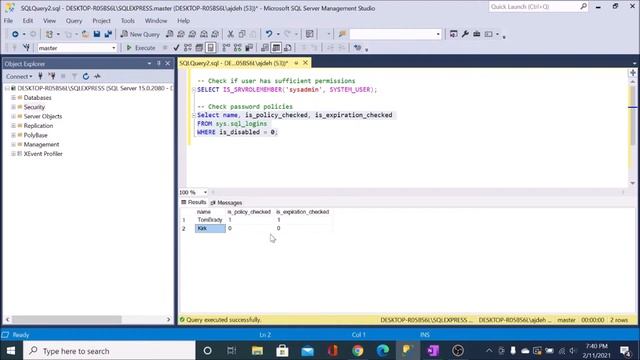This screenshot has width=640, height=360.
Task: Open the find combo box dropdown
Action: pyautogui.click(x=438, y=34)
